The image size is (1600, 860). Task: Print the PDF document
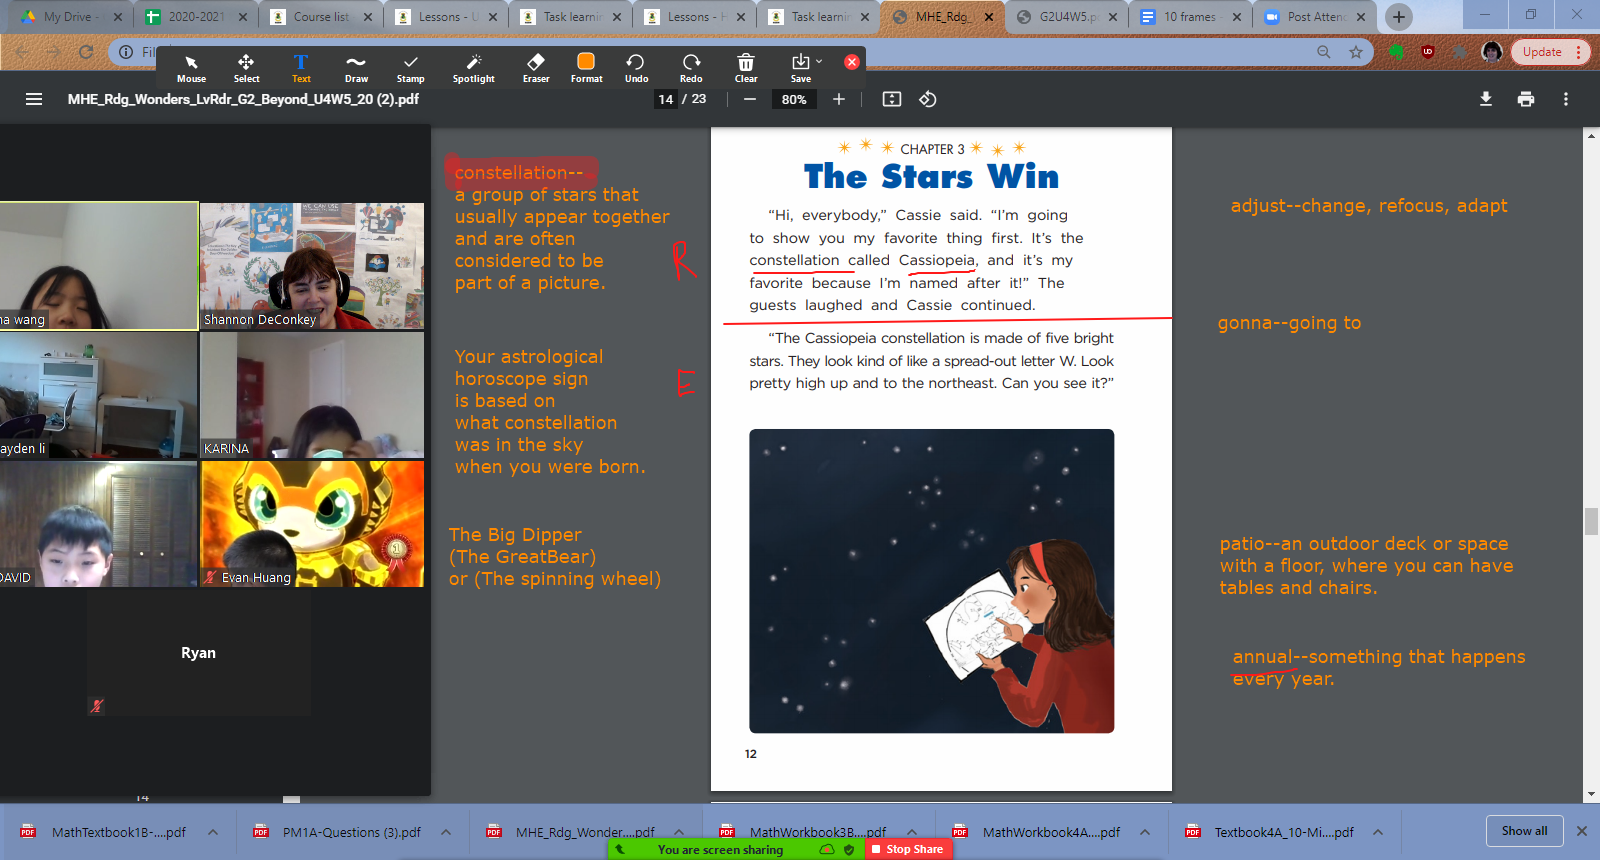point(1526,99)
